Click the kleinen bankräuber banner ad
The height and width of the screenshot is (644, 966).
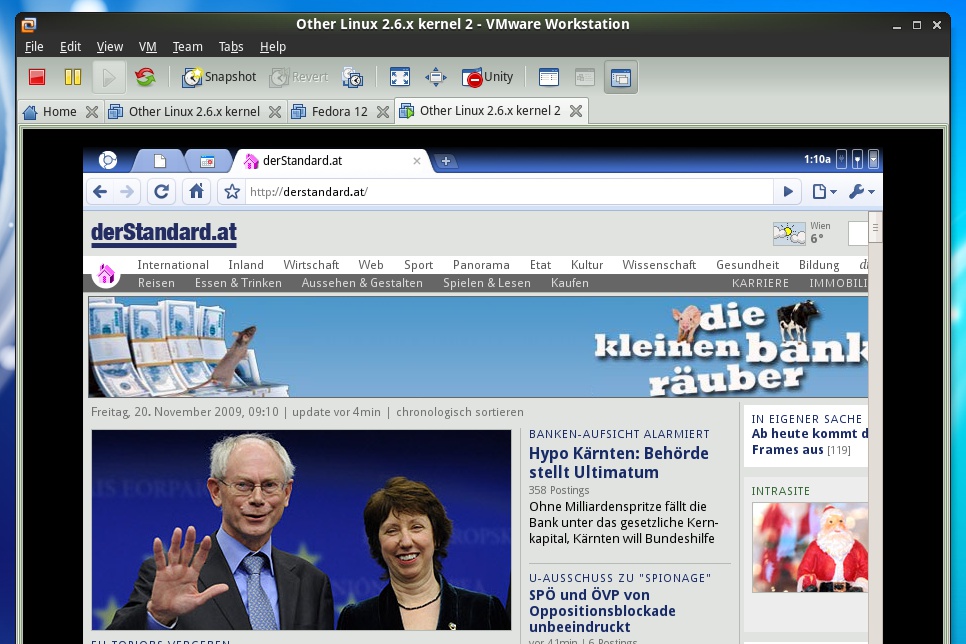pyautogui.click(x=478, y=347)
